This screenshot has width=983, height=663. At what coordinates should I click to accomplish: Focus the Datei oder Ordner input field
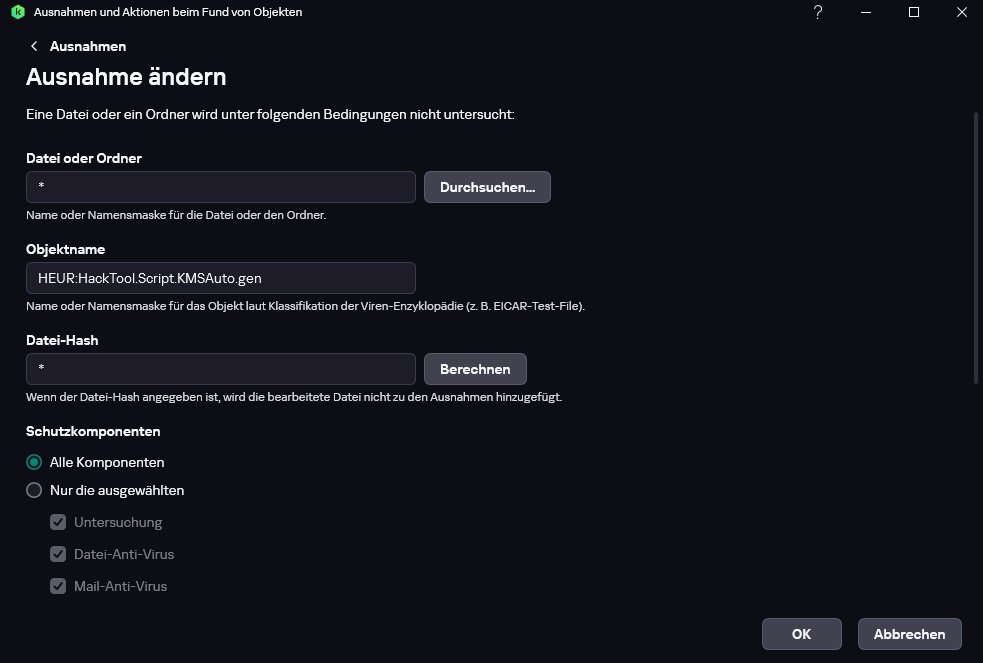point(221,187)
